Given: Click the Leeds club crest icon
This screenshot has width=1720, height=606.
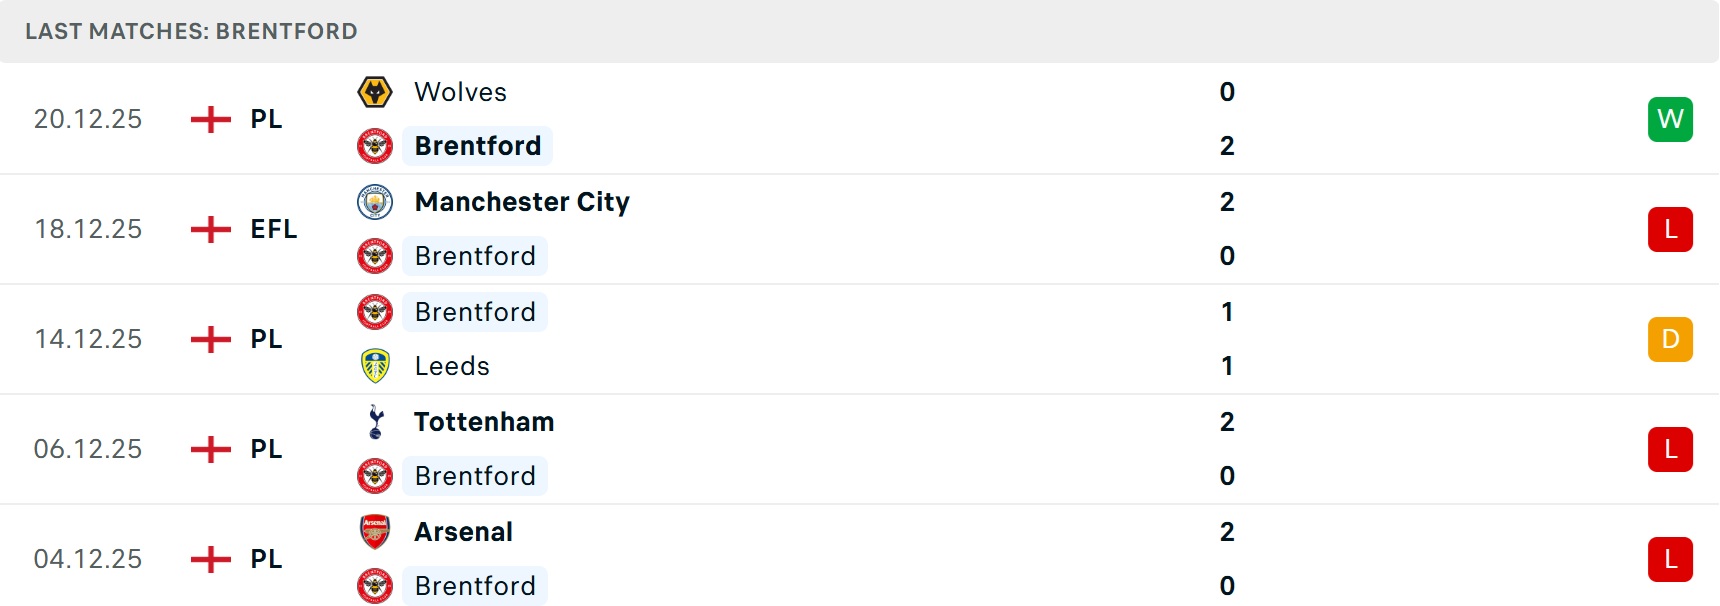Looking at the screenshot, I should pos(375,366).
